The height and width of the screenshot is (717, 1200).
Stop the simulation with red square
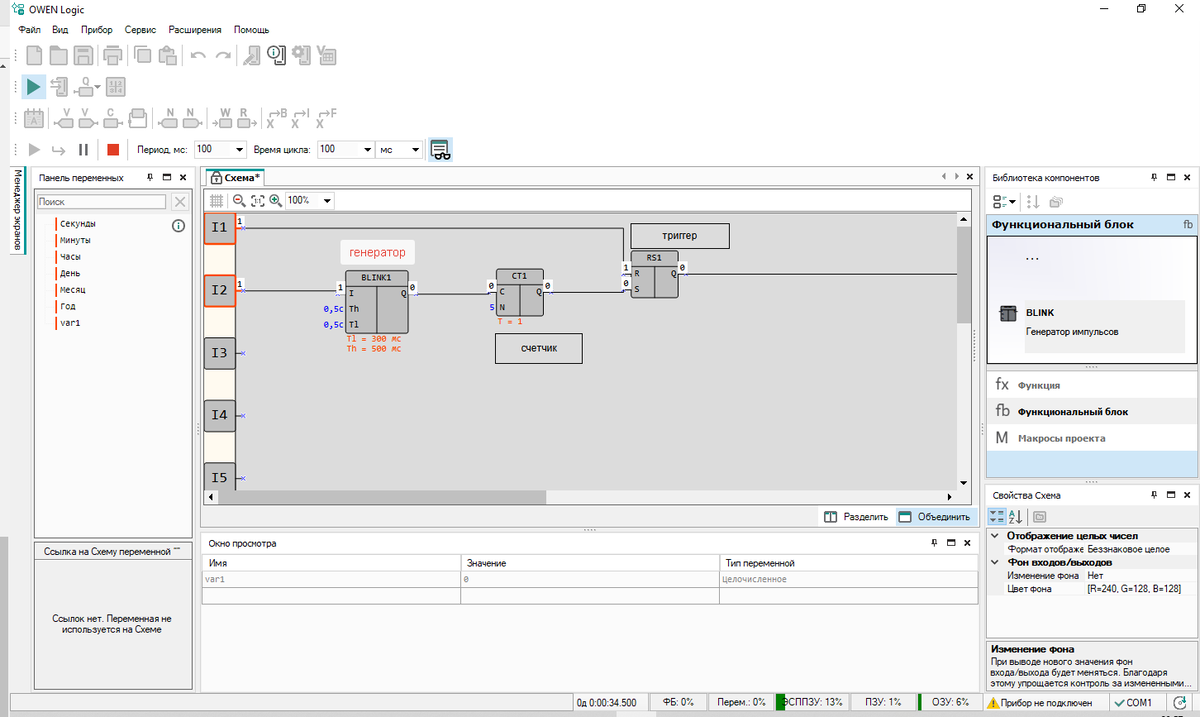pos(113,150)
